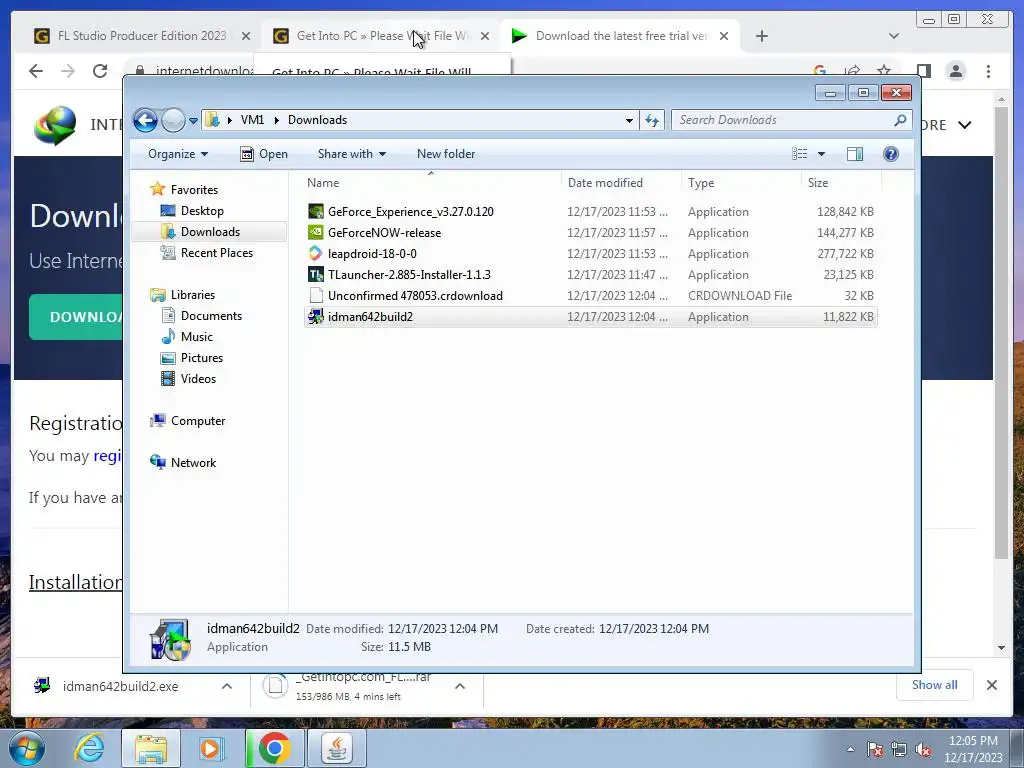1024x768 pixels.
Task: Click the Open toolbar button
Action: (264, 154)
